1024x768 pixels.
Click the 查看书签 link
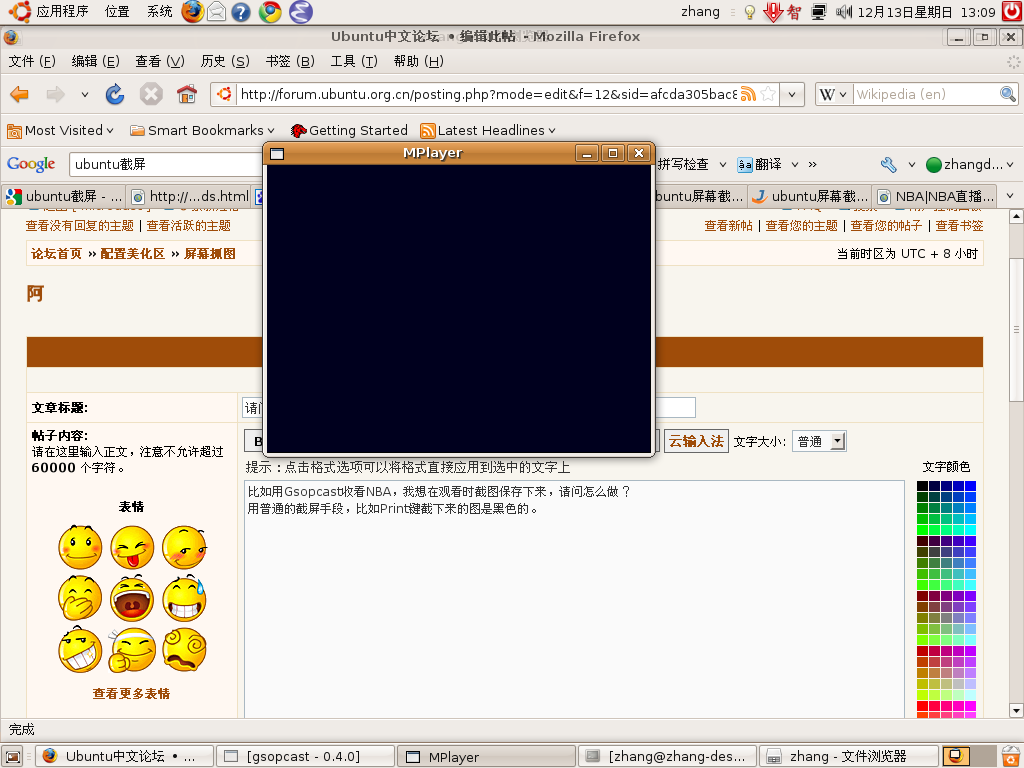click(959, 226)
